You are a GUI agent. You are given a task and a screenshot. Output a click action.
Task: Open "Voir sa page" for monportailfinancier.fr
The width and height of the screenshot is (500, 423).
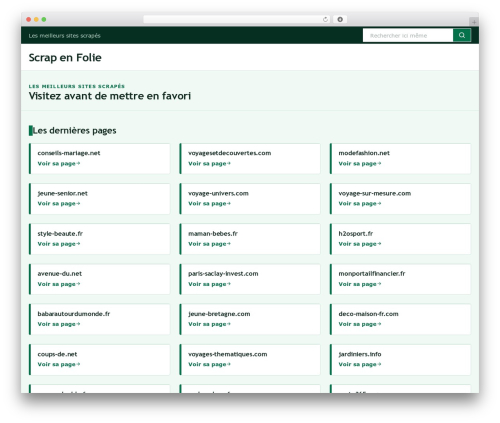pos(360,284)
